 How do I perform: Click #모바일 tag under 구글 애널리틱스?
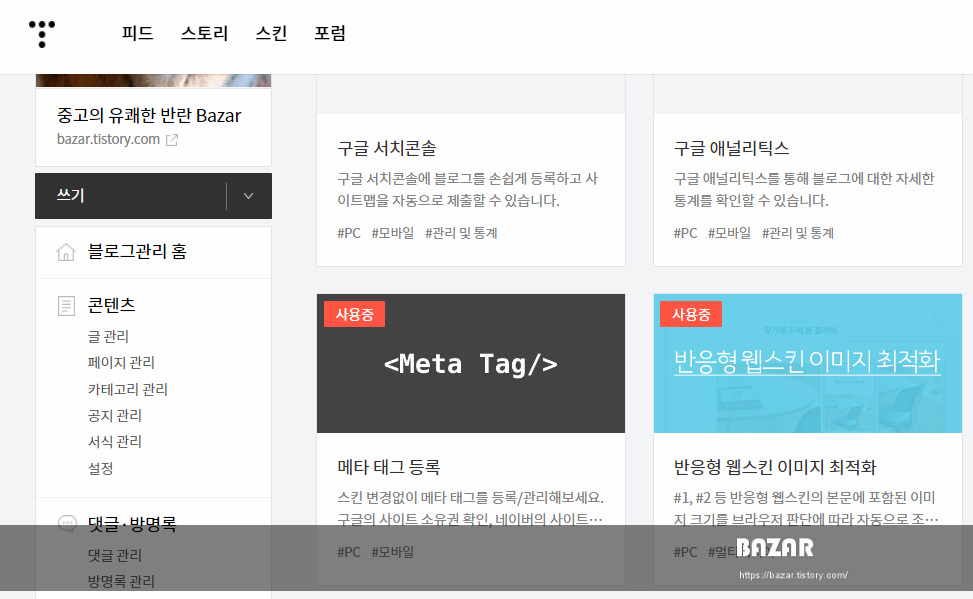pos(730,233)
